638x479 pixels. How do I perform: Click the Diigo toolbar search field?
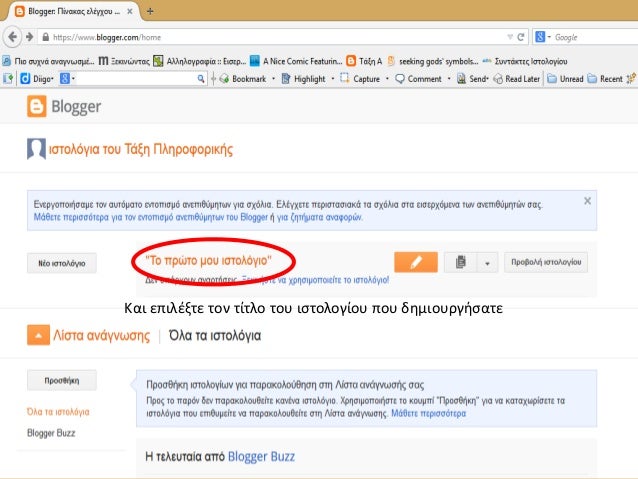(x=136, y=79)
